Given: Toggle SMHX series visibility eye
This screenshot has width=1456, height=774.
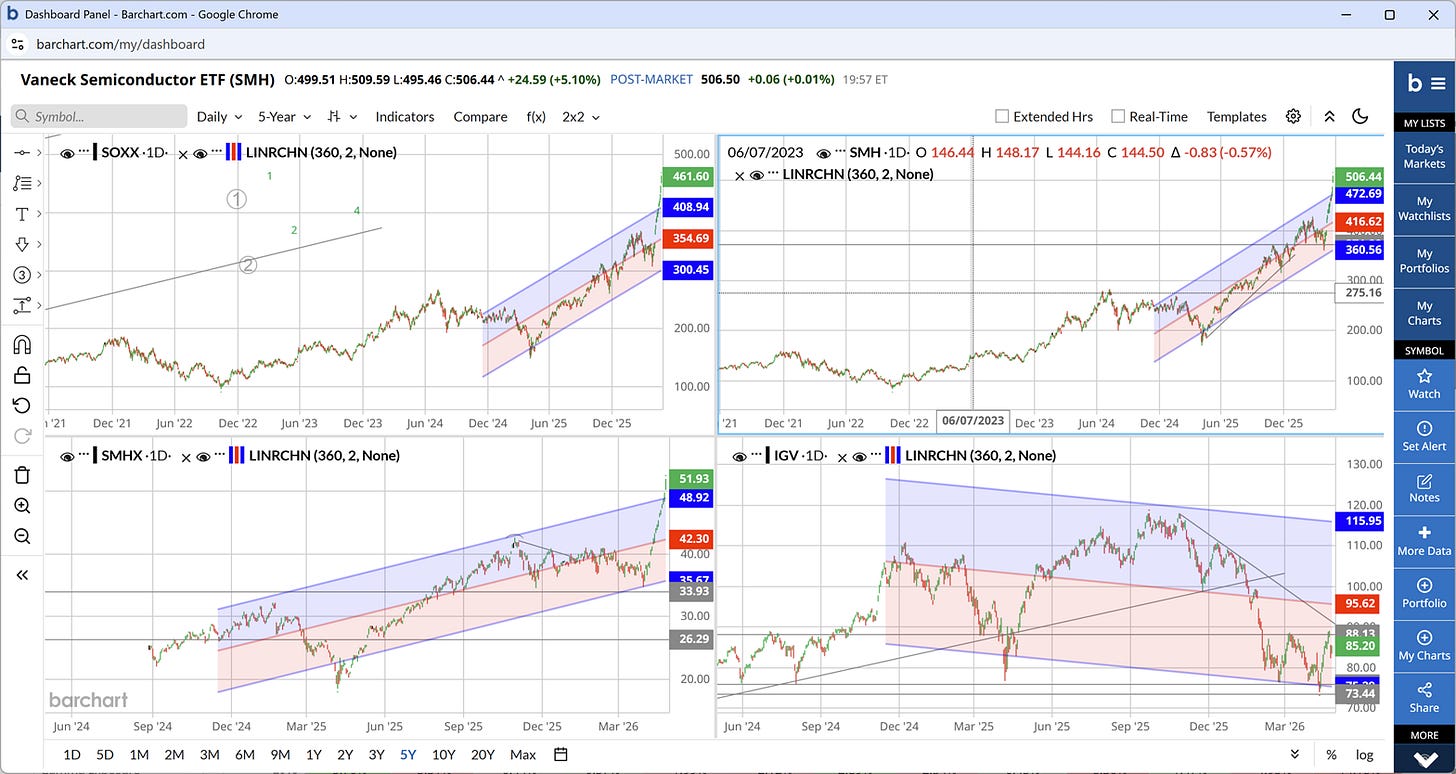Looking at the screenshot, I should (67, 456).
